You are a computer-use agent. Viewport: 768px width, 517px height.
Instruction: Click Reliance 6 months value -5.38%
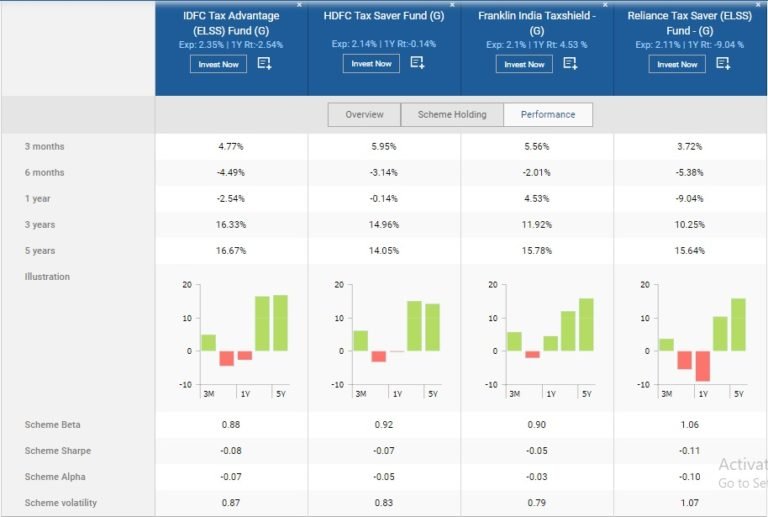click(689, 172)
